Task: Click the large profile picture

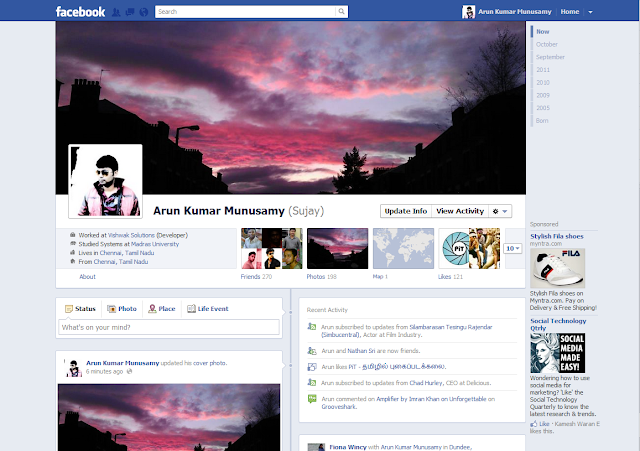Action: (x=105, y=181)
